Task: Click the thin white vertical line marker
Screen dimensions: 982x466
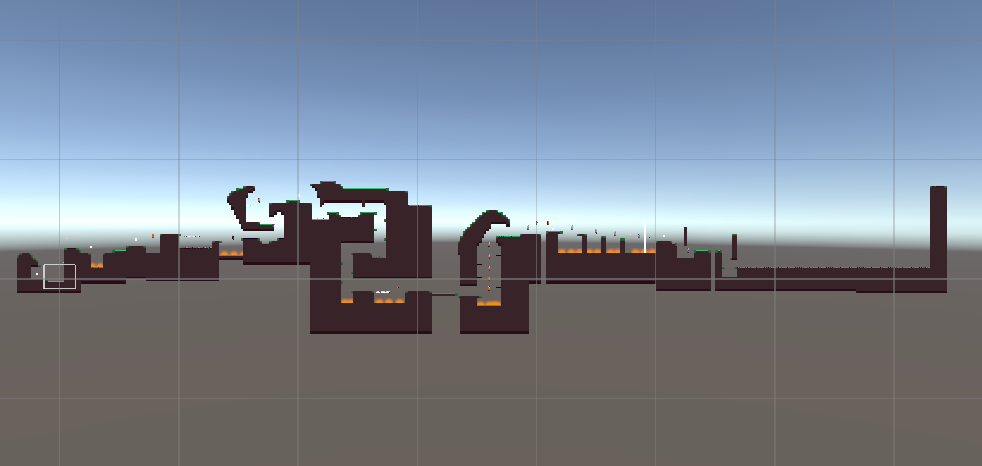Action: (x=644, y=240)
